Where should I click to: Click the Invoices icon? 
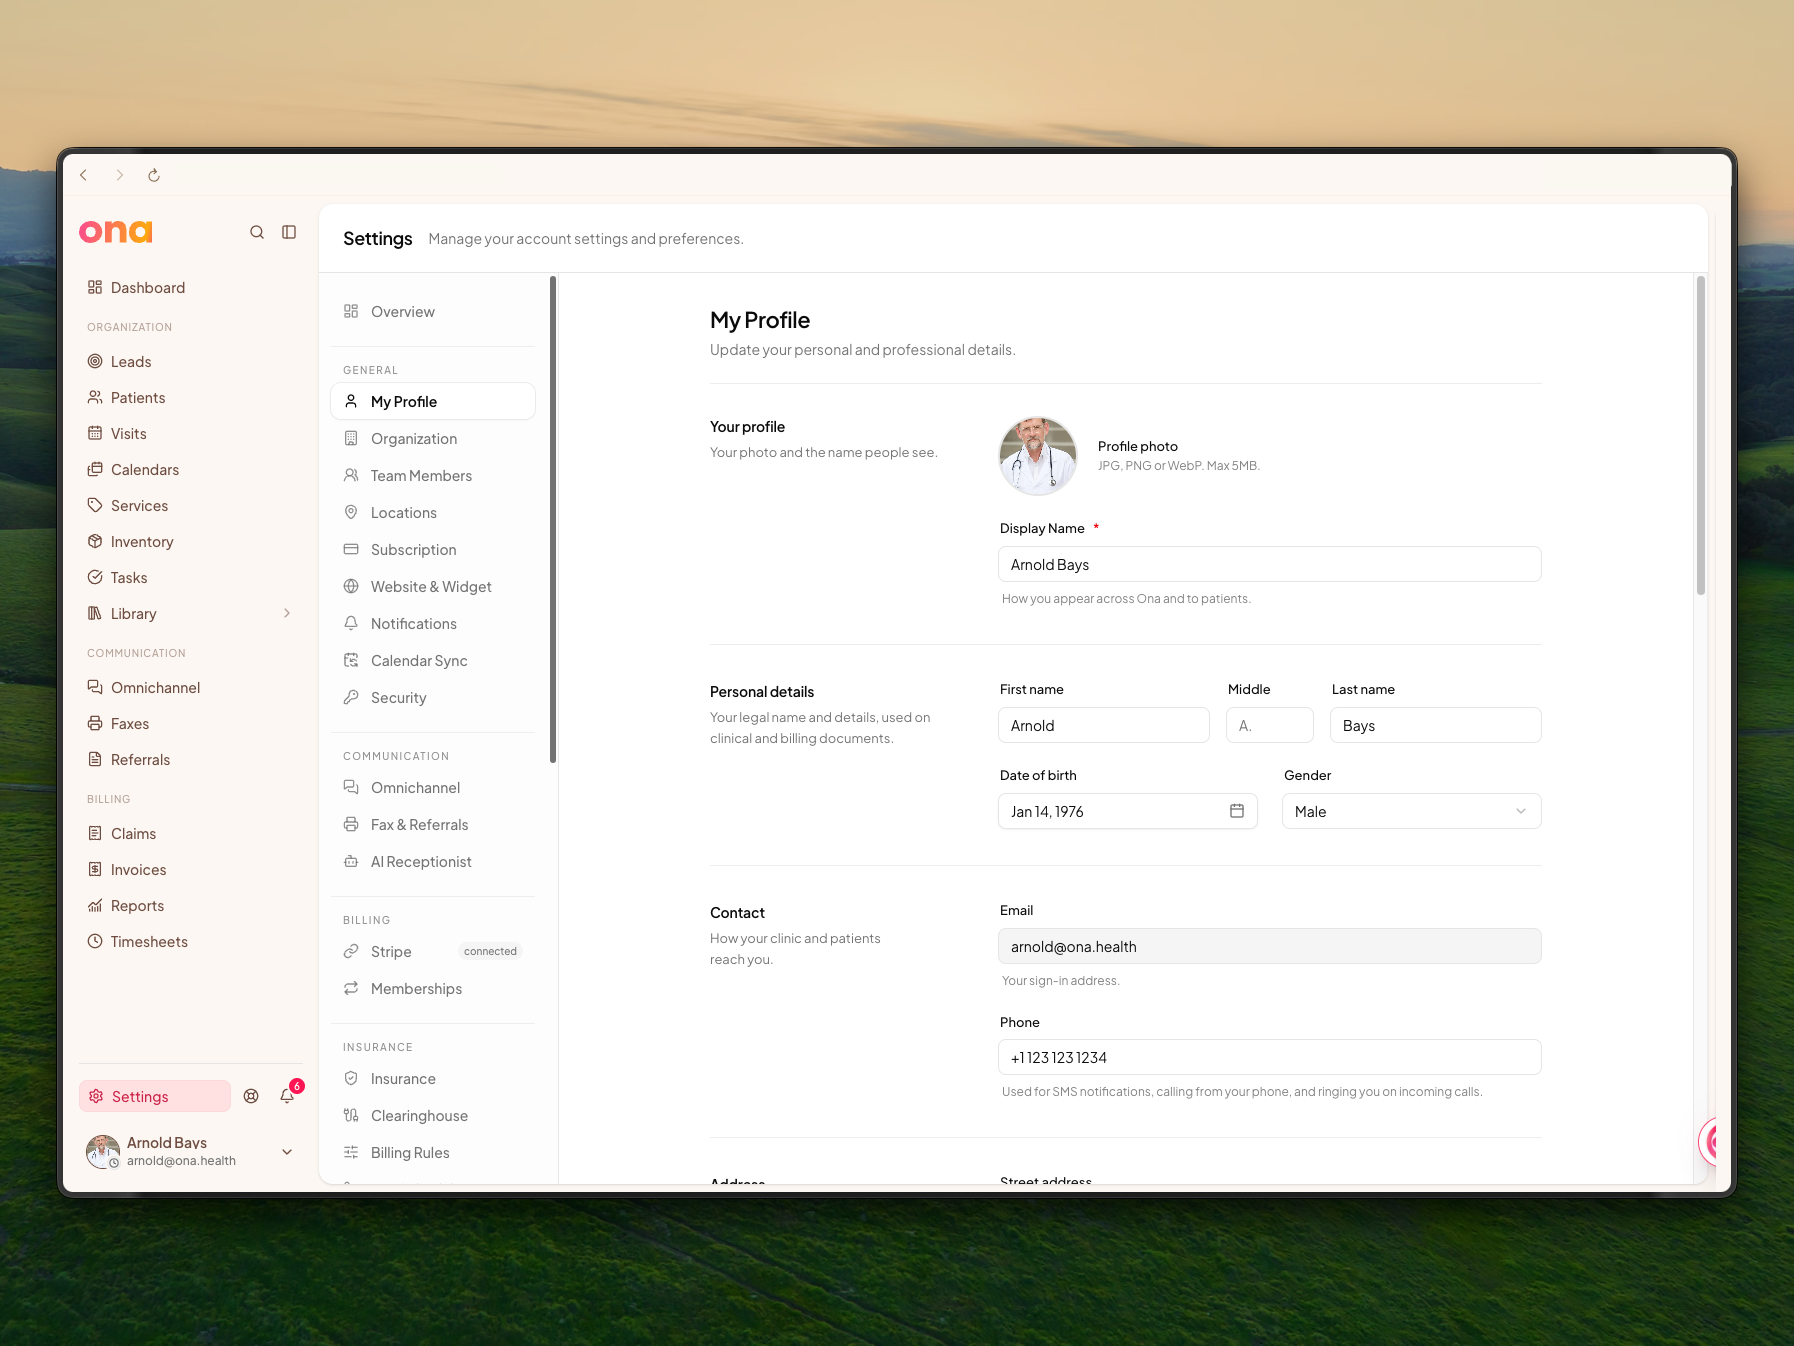coord(95,869)
